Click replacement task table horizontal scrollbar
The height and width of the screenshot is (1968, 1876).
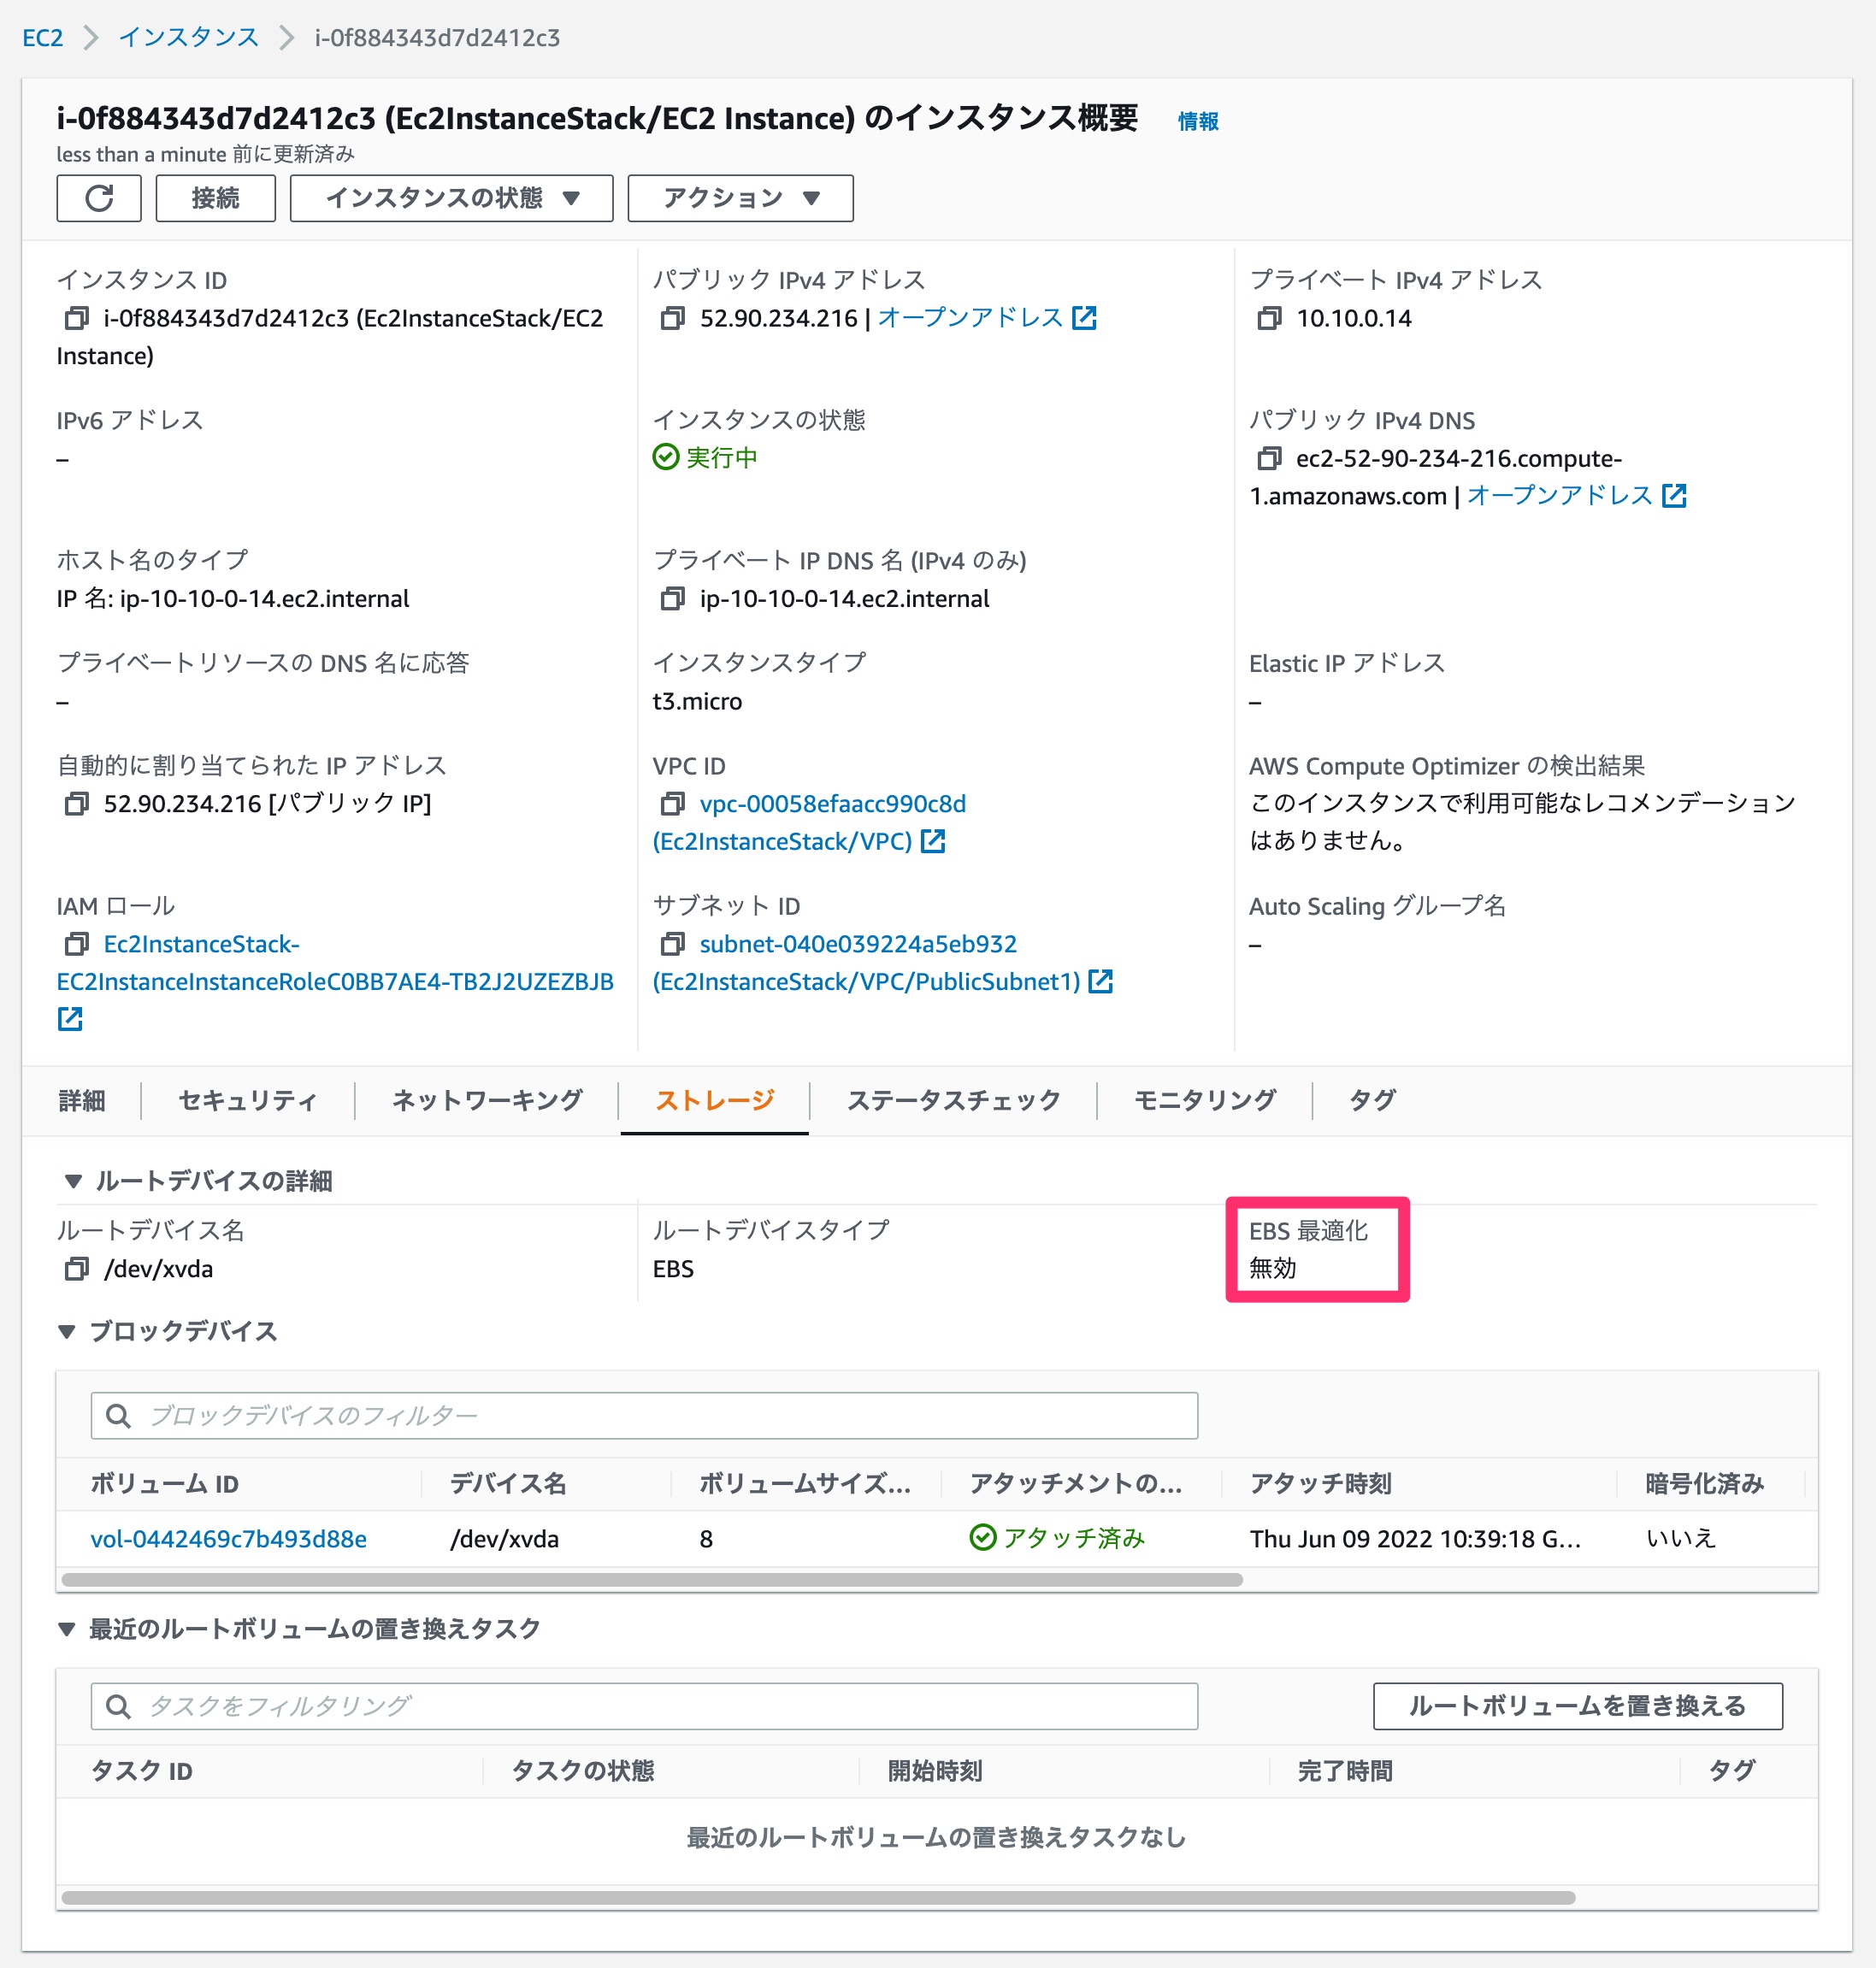tap(818, 1897)
